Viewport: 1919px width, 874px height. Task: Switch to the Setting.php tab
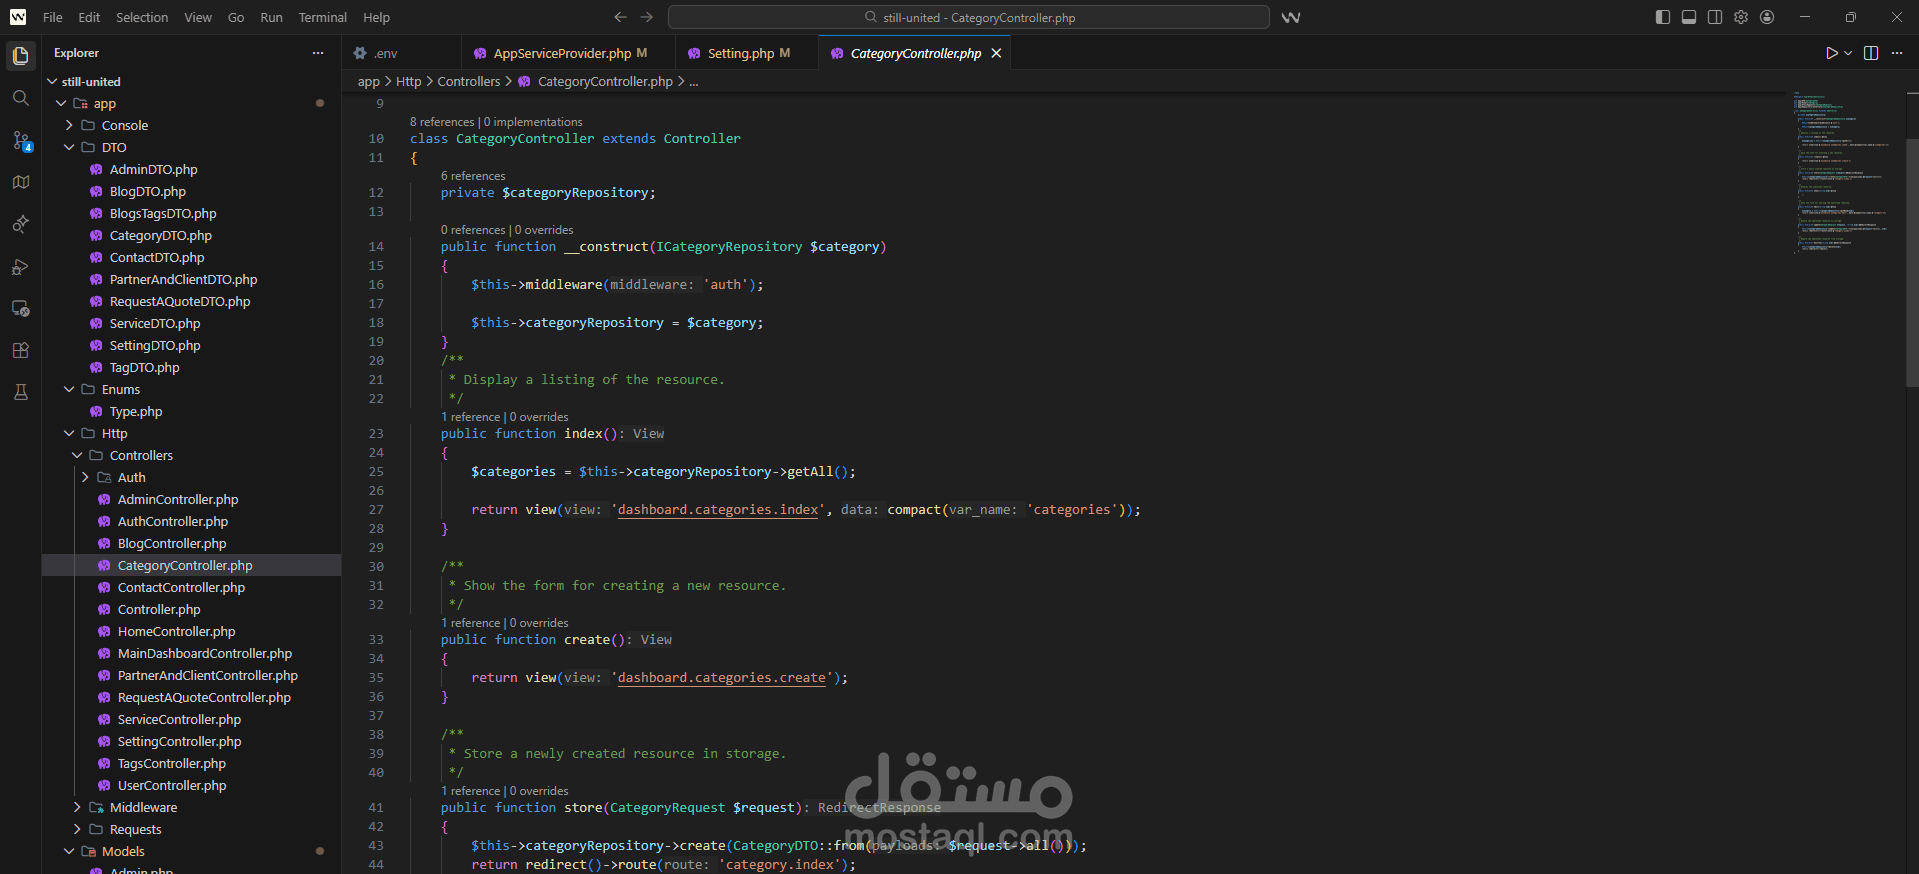747,53
